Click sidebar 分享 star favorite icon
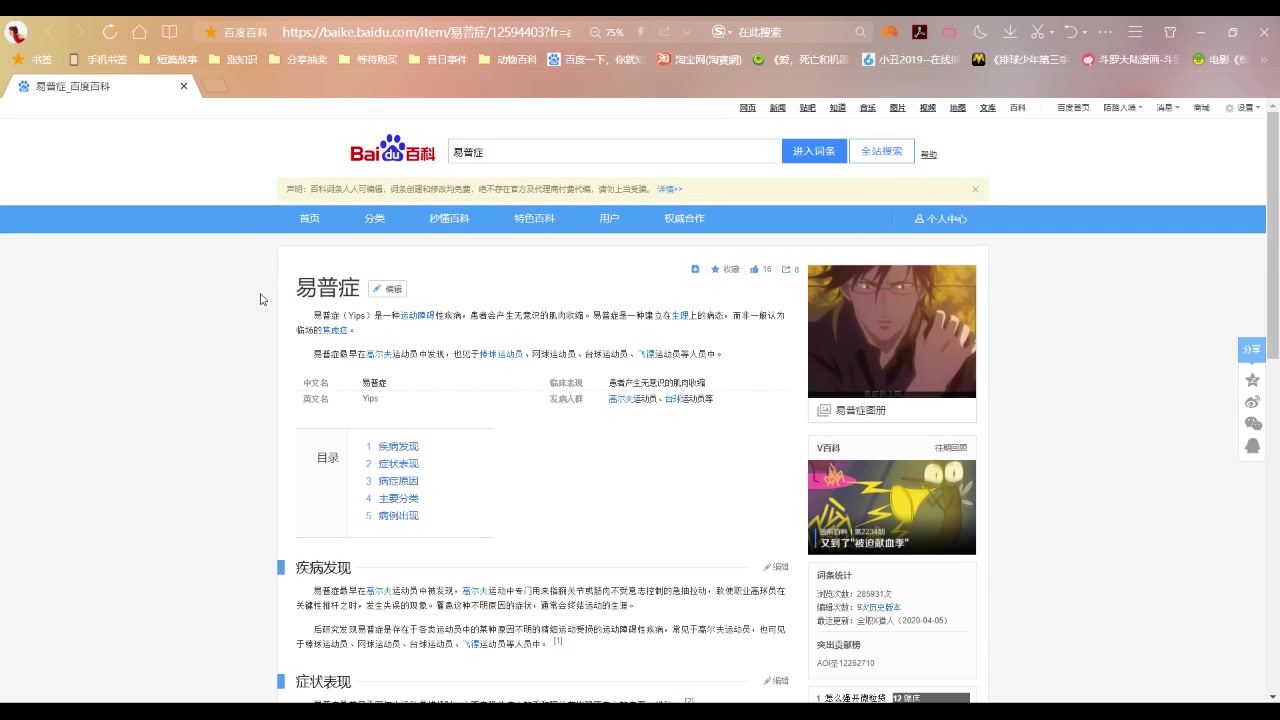 click(x=1252, y=380)
